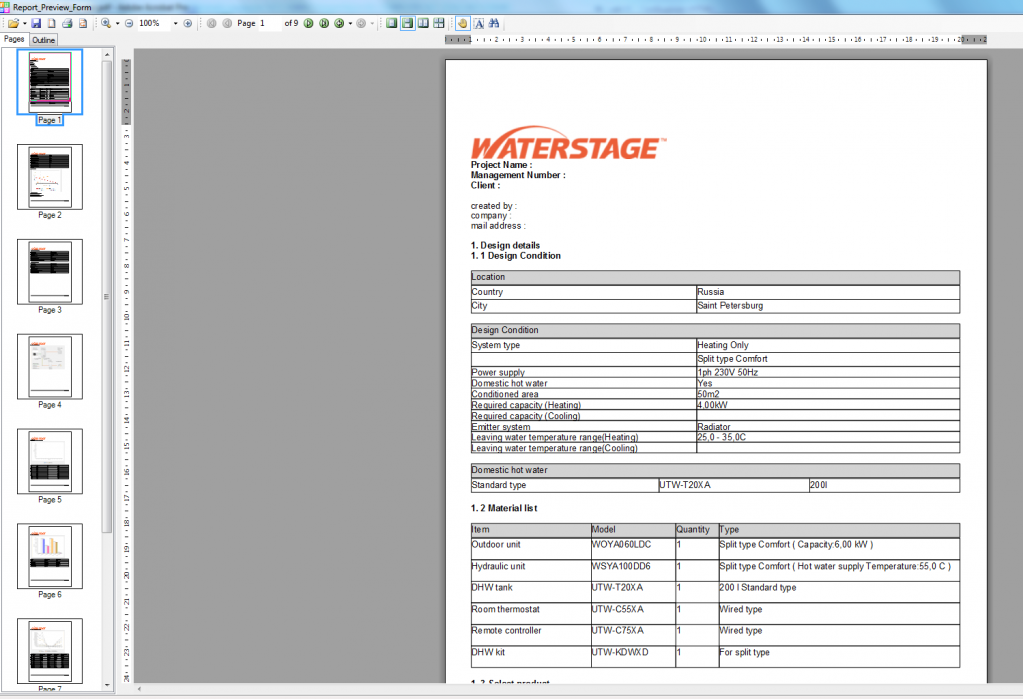Open the zoom percentage dropdown
This screenshot has height=699, width=1023.
(176, 23)
